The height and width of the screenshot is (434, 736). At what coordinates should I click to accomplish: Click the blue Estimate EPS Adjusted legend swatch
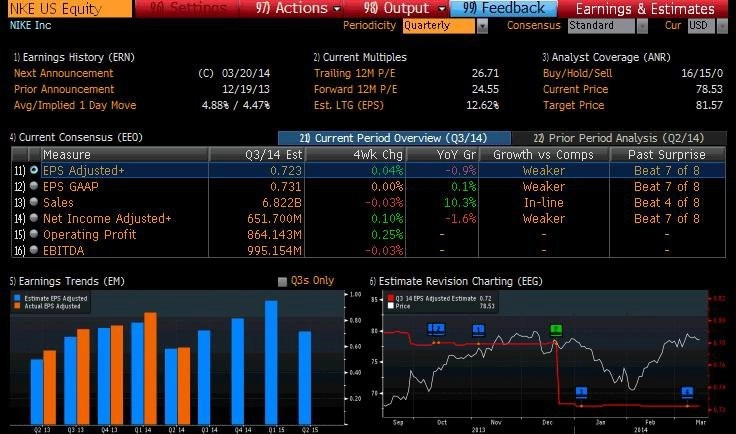[17, 298]
